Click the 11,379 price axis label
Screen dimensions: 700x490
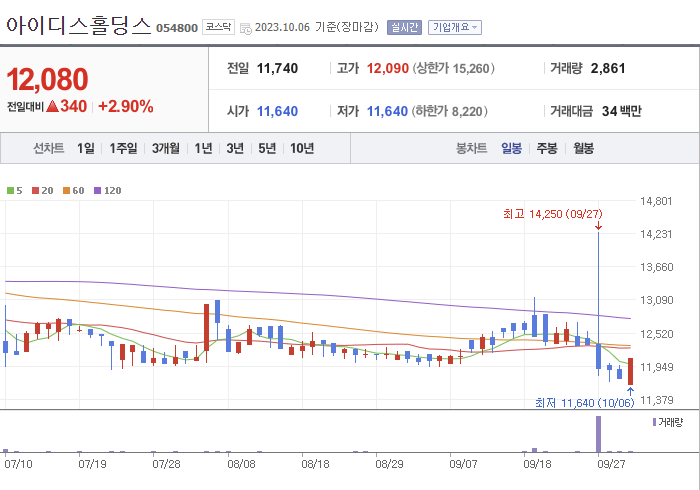click(x=656, y=400)
